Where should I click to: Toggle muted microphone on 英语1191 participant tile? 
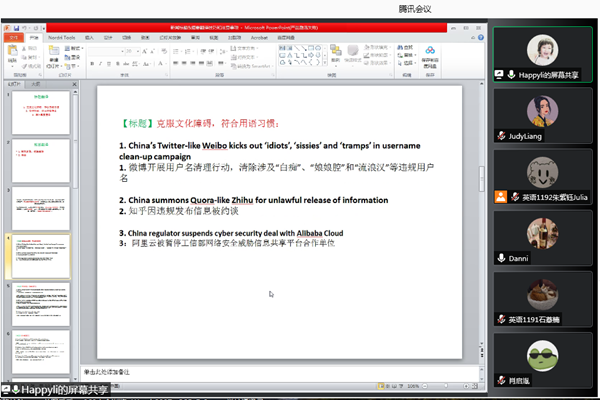501,319
